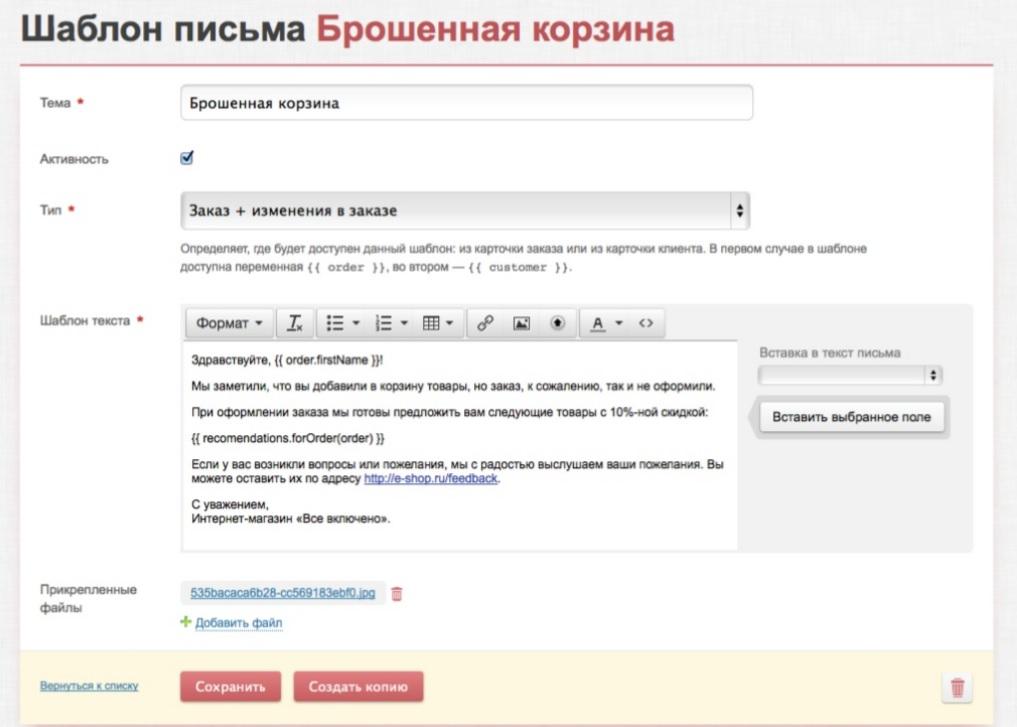Click the insert table icon
1017x727 pixels.
[x=431, y=323]
